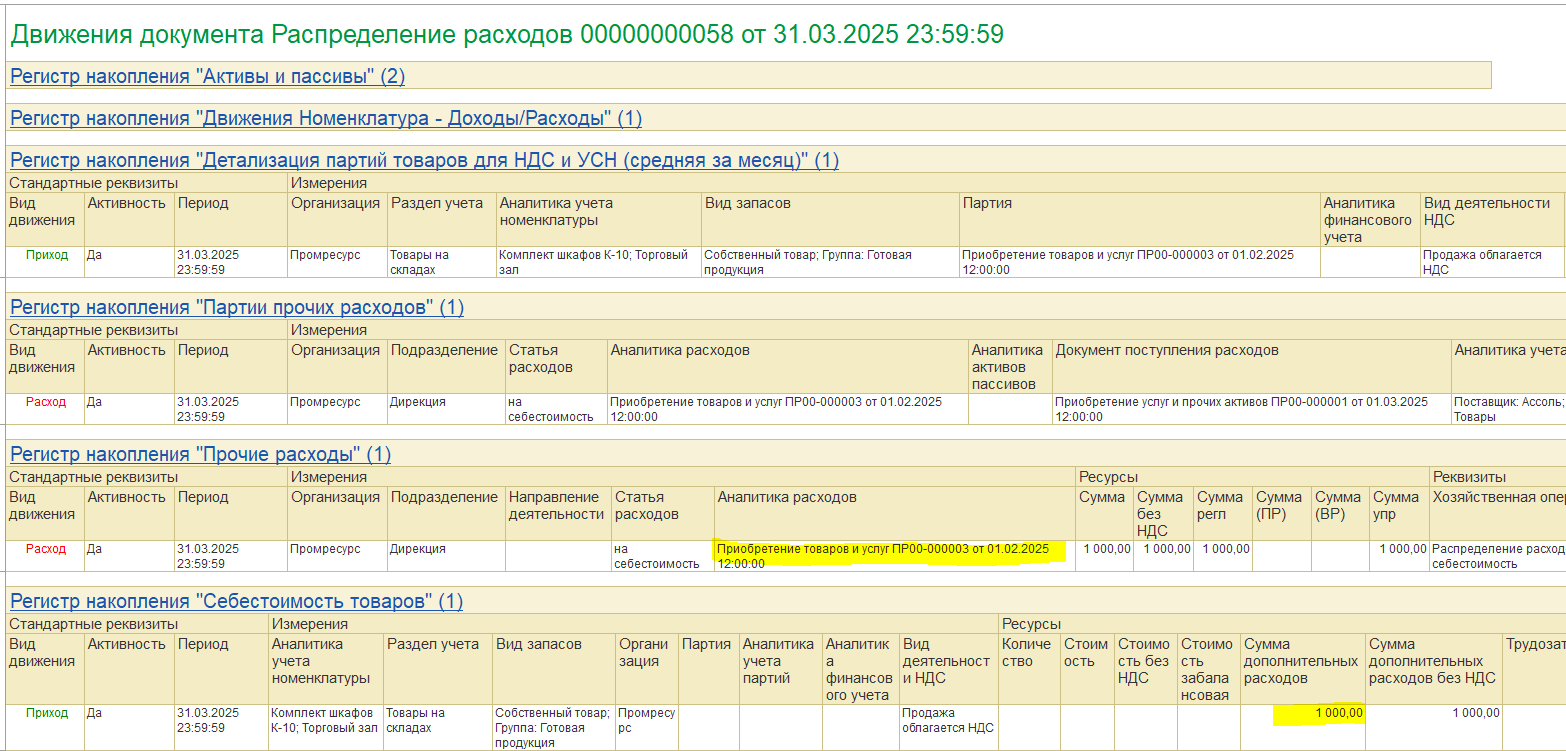The image size is (1566, 751).
Task: Click the "Стоимость забалансовая" column header
Action: tap(1208, 669)
